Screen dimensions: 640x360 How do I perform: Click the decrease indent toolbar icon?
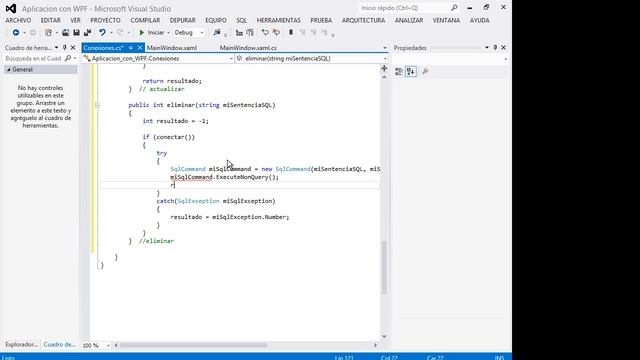[x=239, y=32]
